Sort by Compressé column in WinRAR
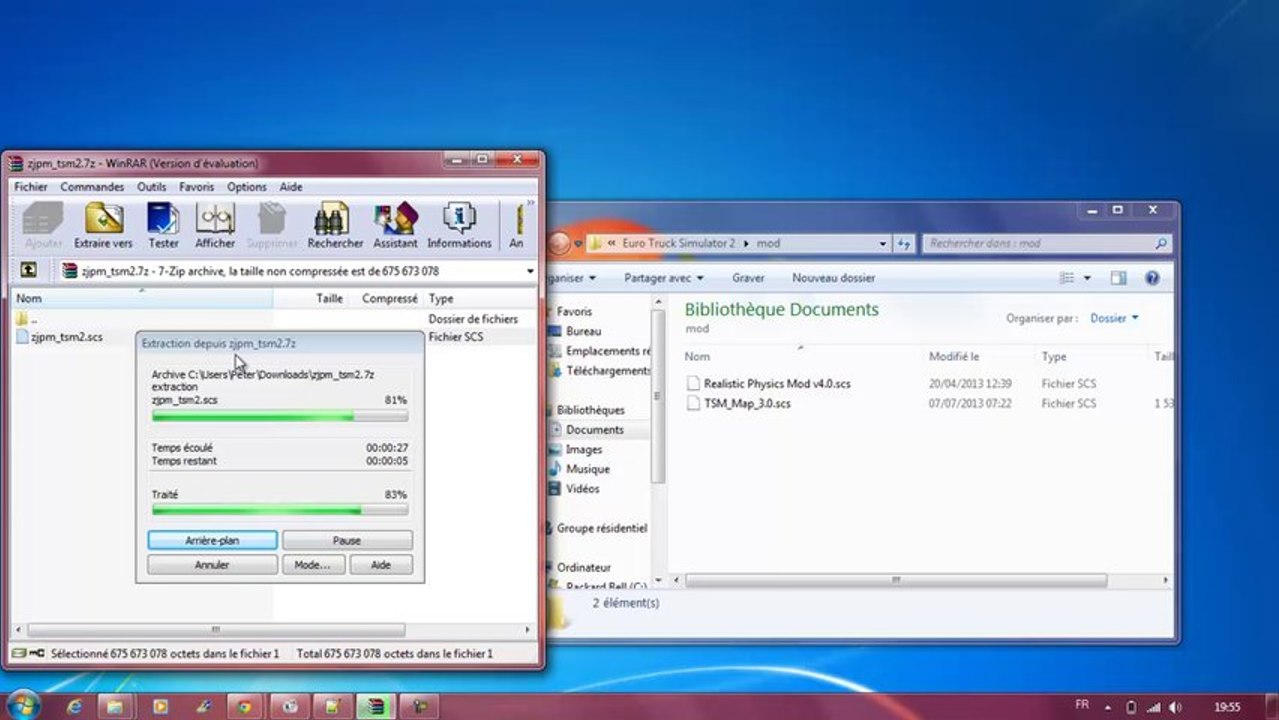Image resolution: width=1279 pixels, height=720 pixels. 389,298
